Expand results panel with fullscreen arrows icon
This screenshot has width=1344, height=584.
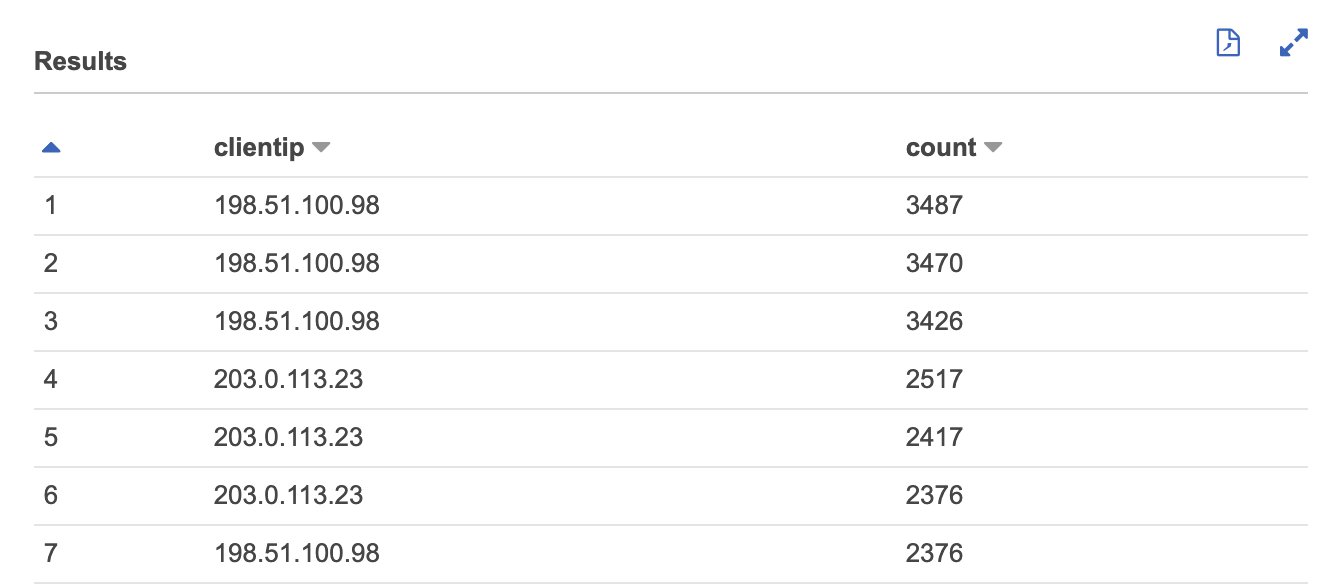coord(1294,43)
